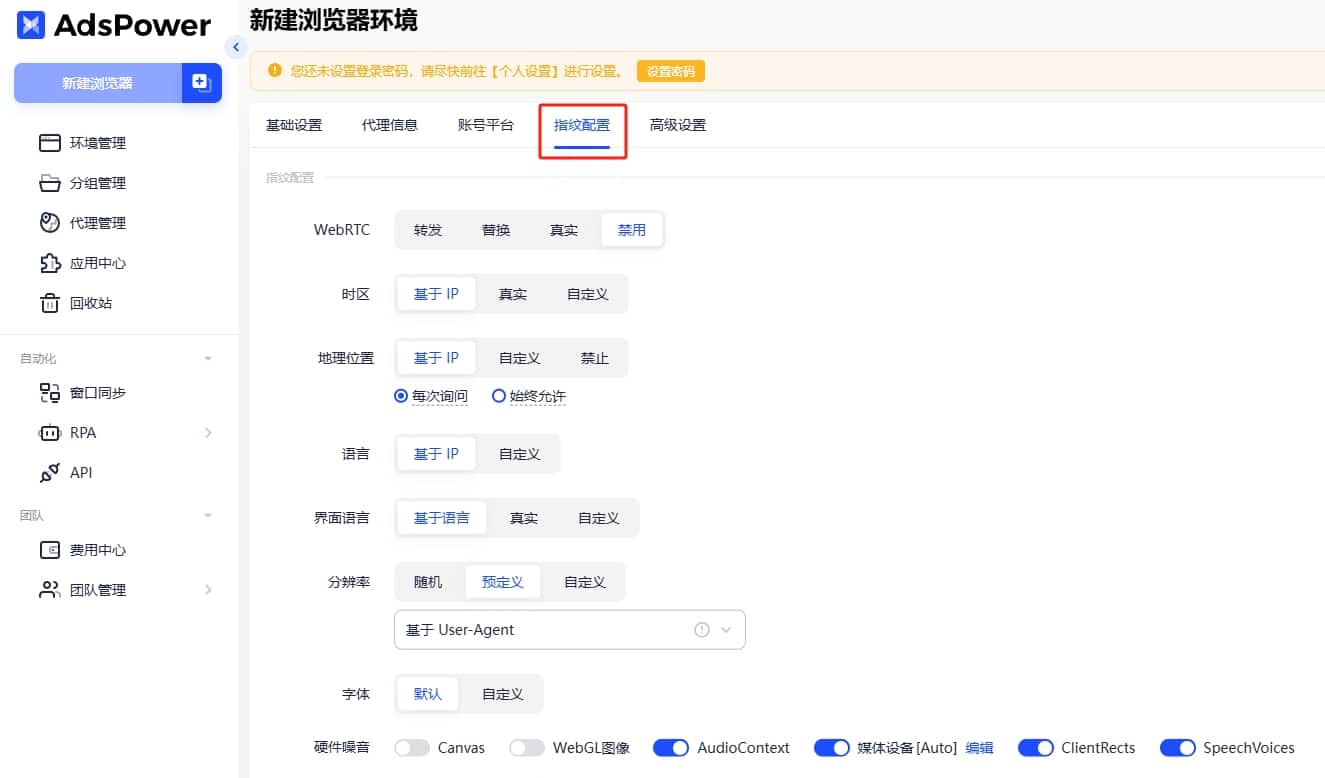Set 分辨率 to 预定义
The width and height of the screenshot is (1325, 778).
pyautogui.click(x=503, y=582)
